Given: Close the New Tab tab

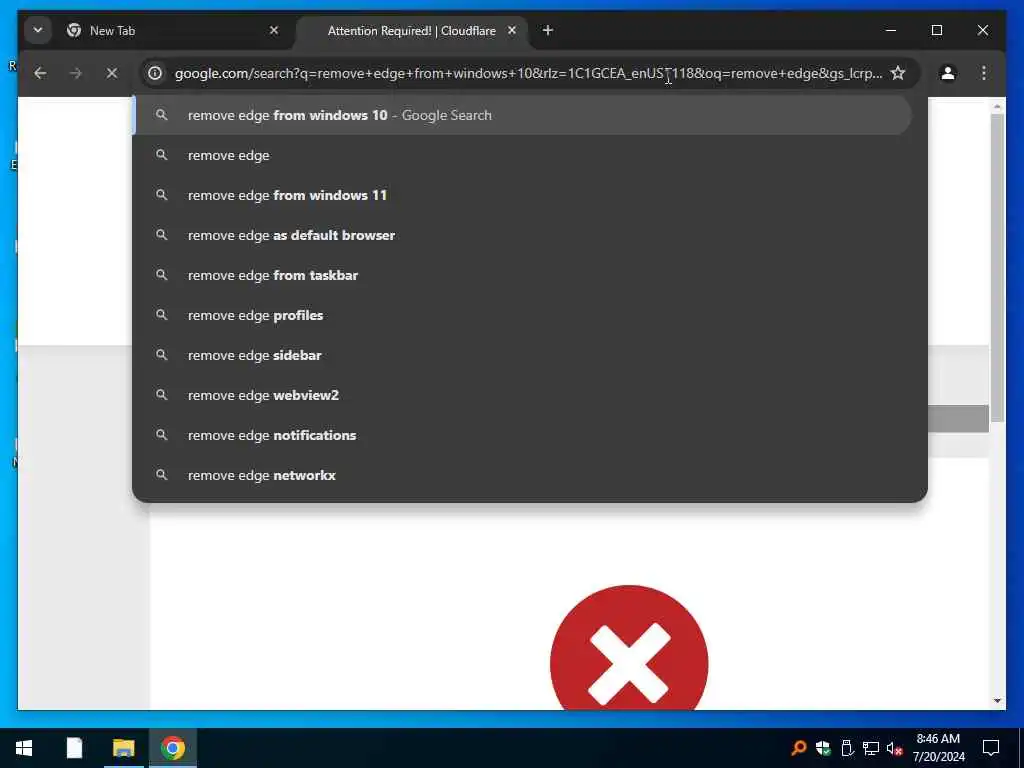Looking at the screenshot, I should [274, 31].
